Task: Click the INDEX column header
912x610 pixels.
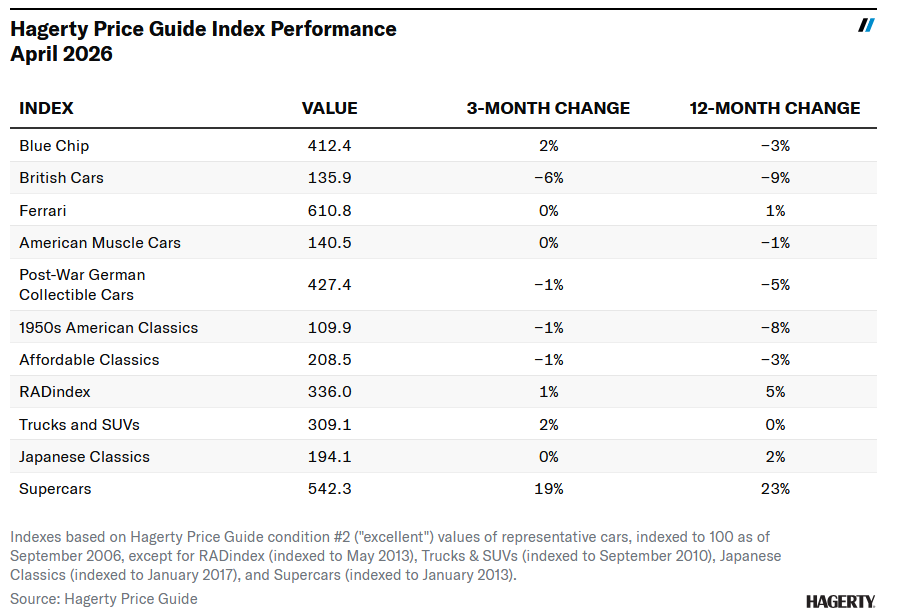Action: [47, 108]
